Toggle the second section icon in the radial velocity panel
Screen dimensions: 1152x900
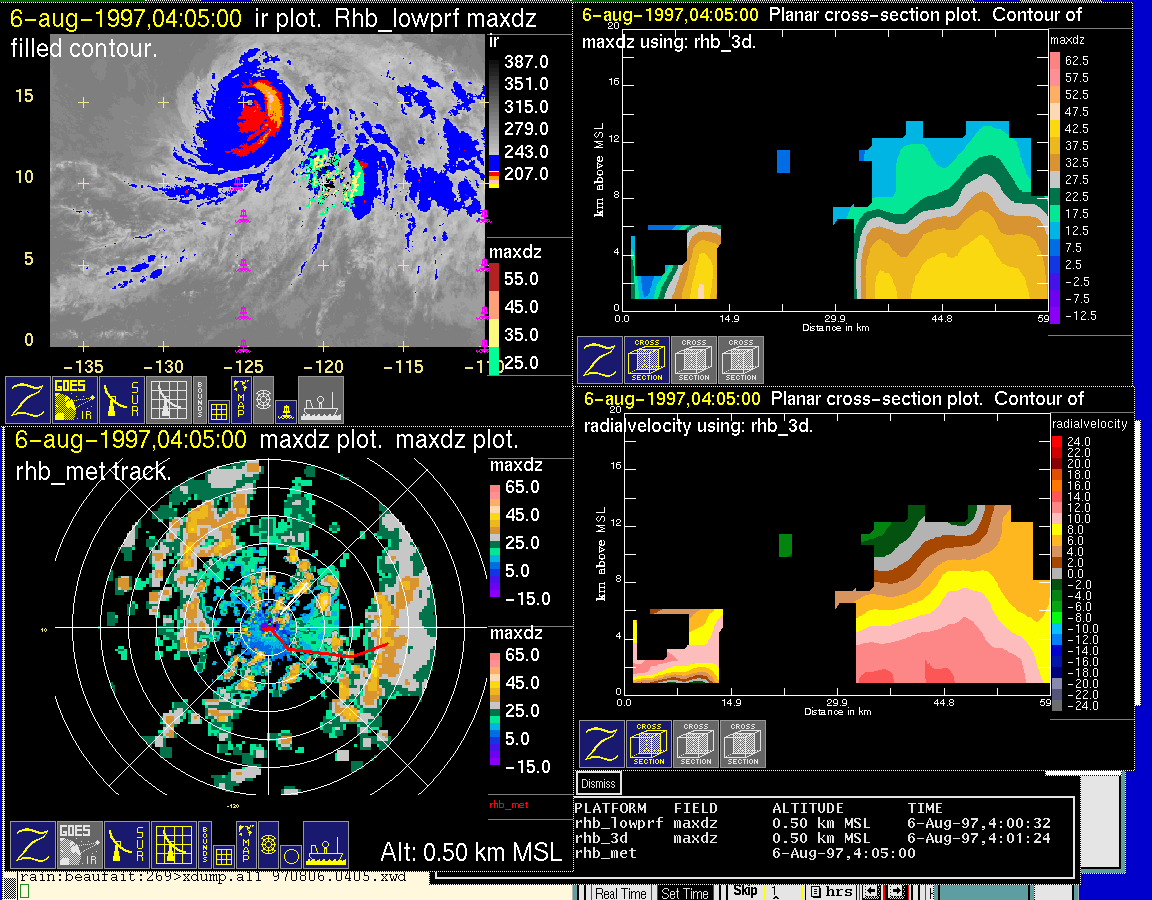696,744
